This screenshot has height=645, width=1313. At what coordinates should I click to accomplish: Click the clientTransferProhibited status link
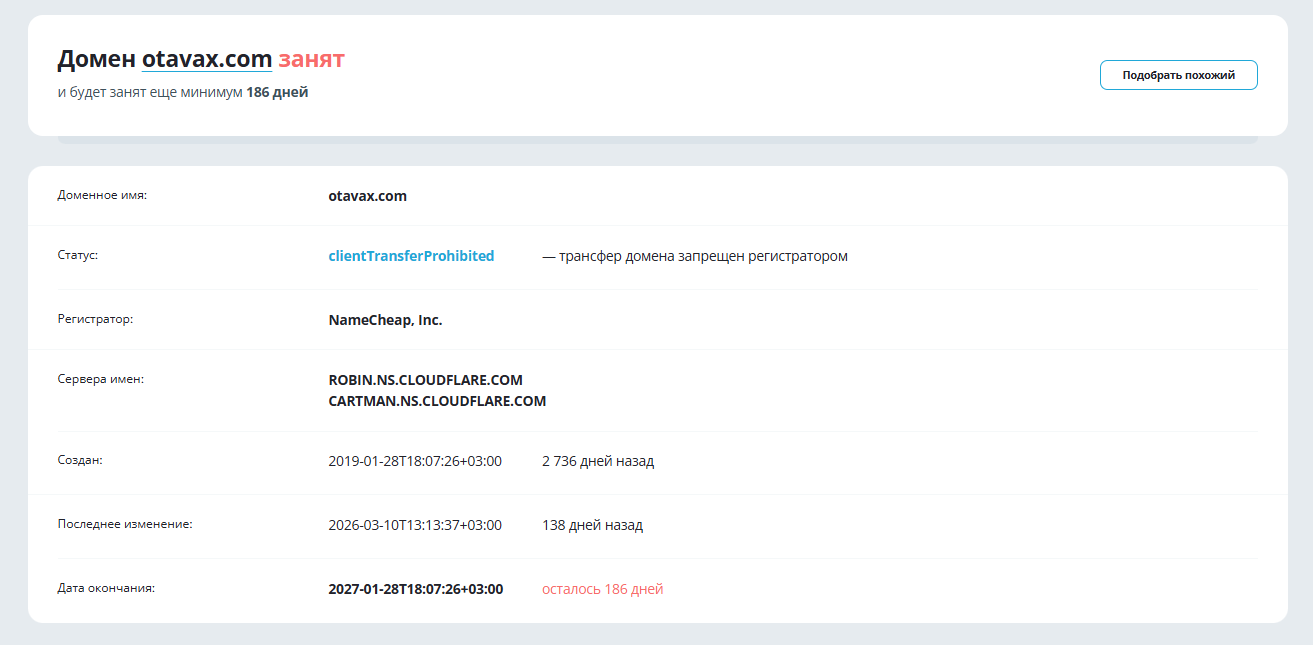point(411,256)
